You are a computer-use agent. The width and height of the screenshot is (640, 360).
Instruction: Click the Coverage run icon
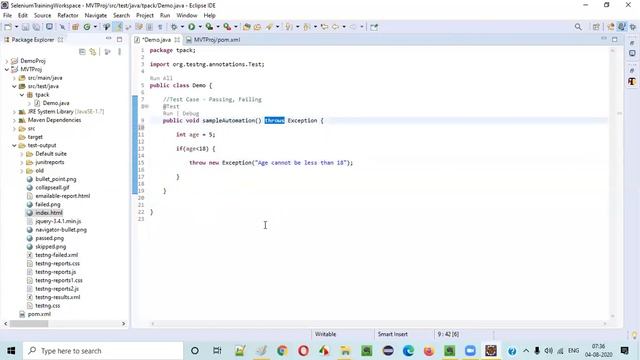pyautogui.click(x=209, y=27)
